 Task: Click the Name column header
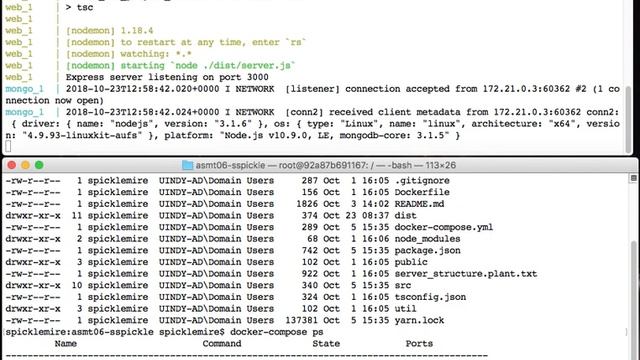point(66,343)
